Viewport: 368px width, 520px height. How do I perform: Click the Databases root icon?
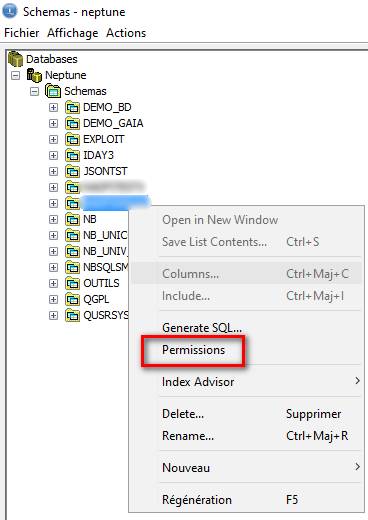(15, 59)
